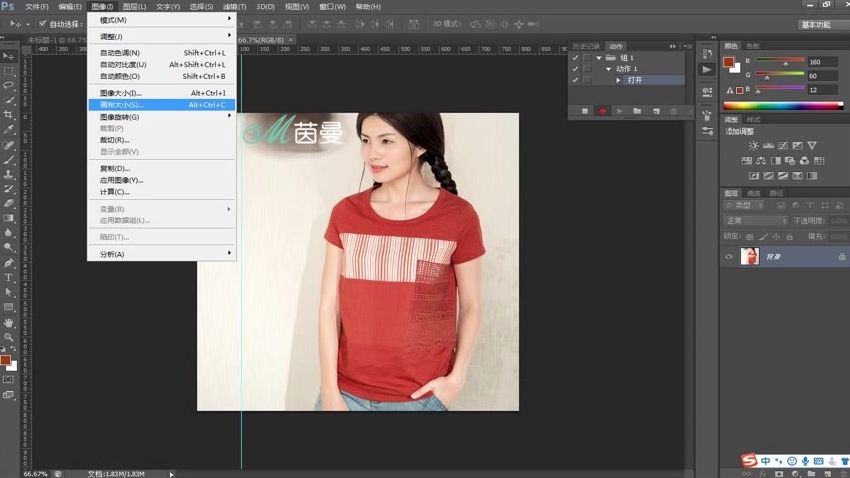Toggle the checkmark for action 组 1
The height and width of the screenshot is (478, 850).
click(x=574, y=58)
